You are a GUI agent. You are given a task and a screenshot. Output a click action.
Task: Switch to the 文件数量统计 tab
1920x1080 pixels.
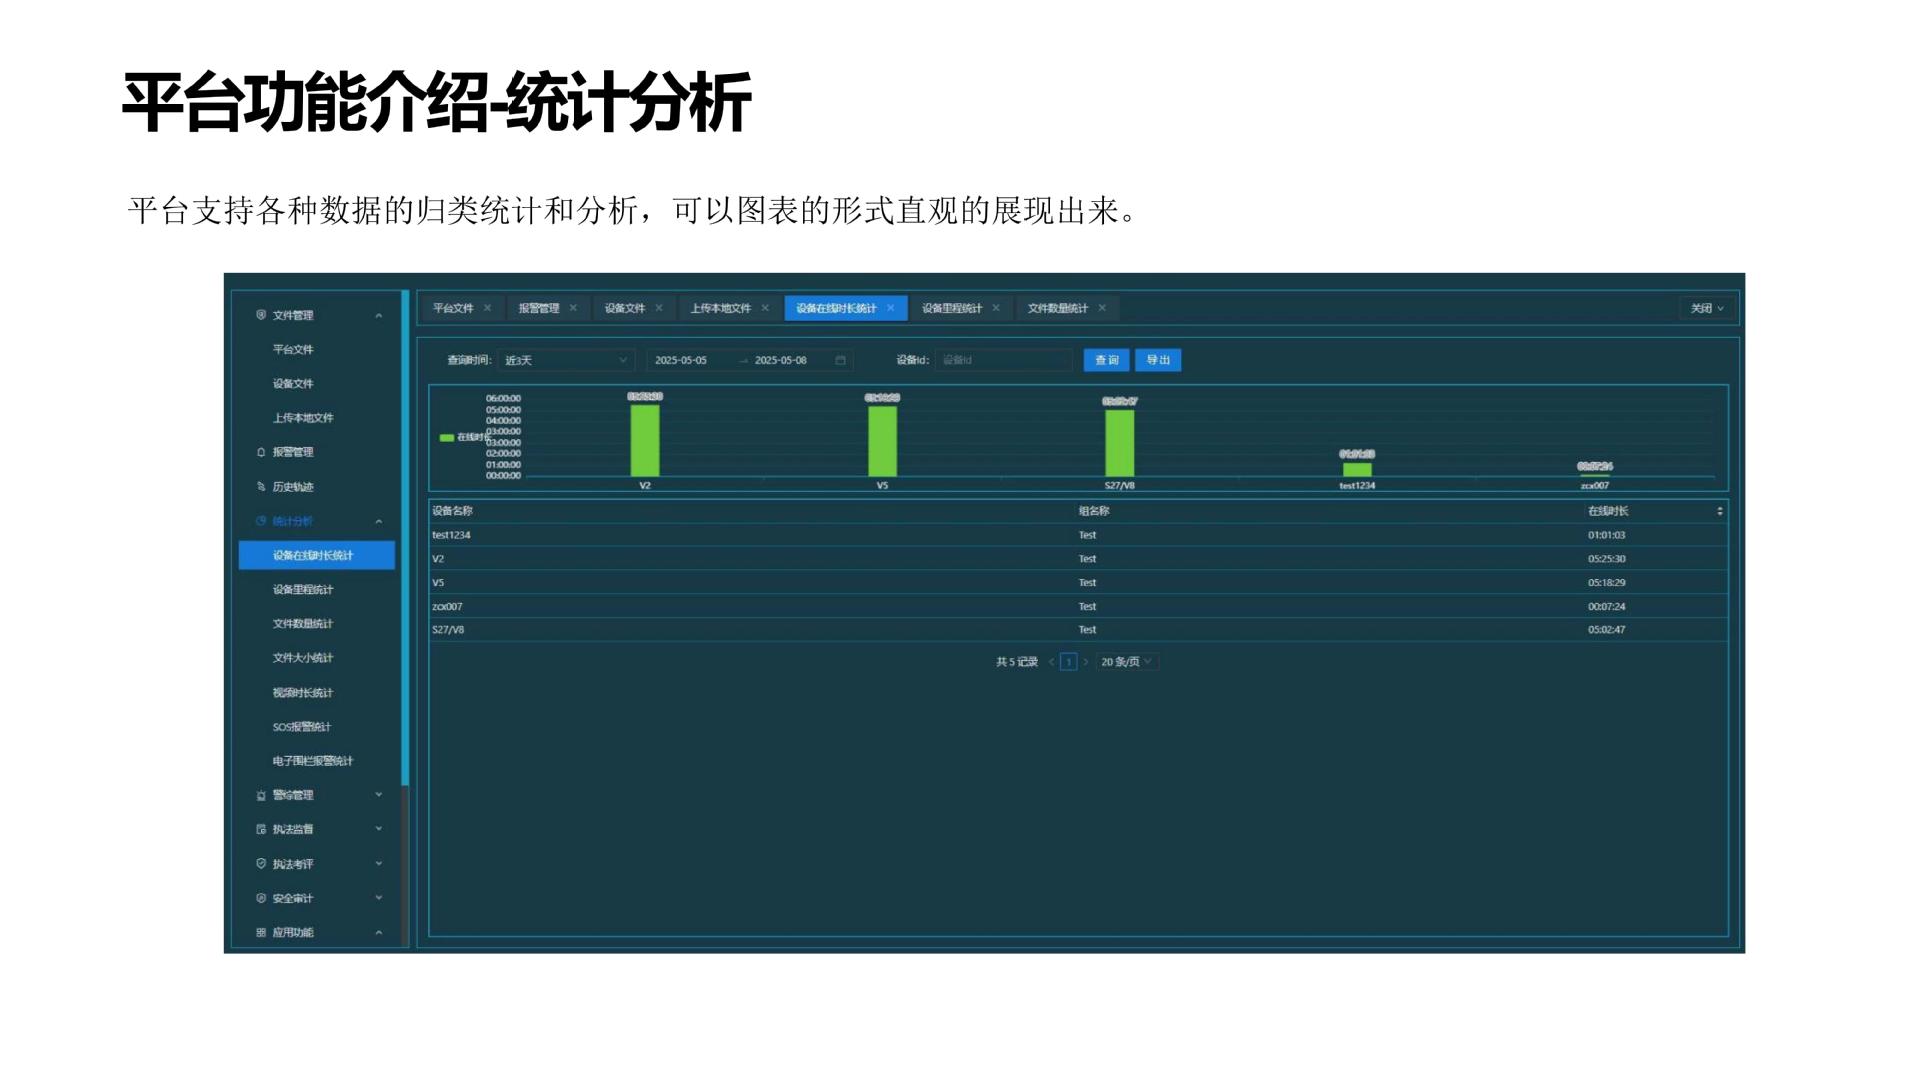(x=1058, y=308)
